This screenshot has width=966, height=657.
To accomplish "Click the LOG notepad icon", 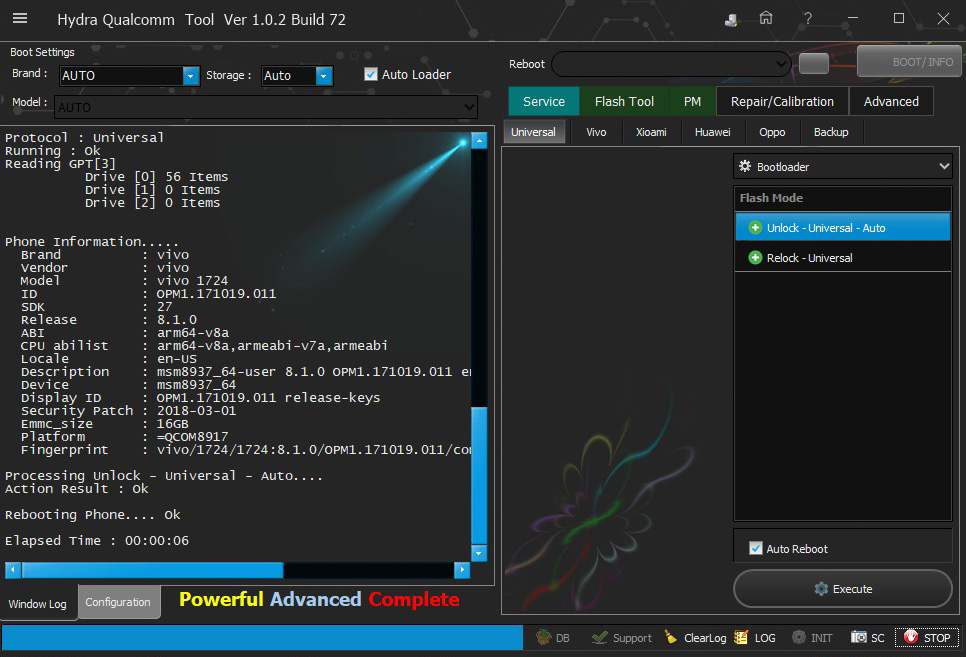I will pyautogui.click(x=741, y=637).
